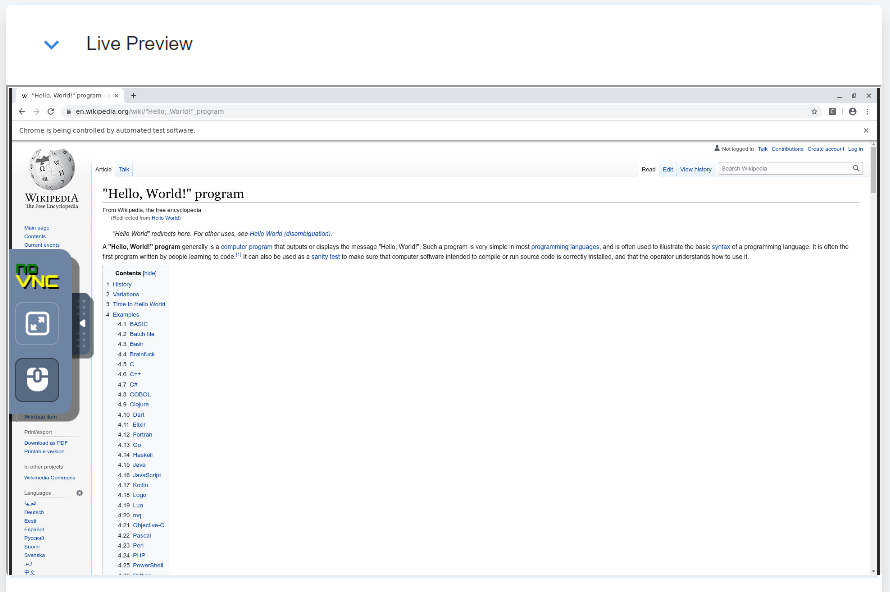Image resolution: width=890 pixels, height=592 pixels.
Task: Open the Current events sidebar link
Action: point(41,245)
